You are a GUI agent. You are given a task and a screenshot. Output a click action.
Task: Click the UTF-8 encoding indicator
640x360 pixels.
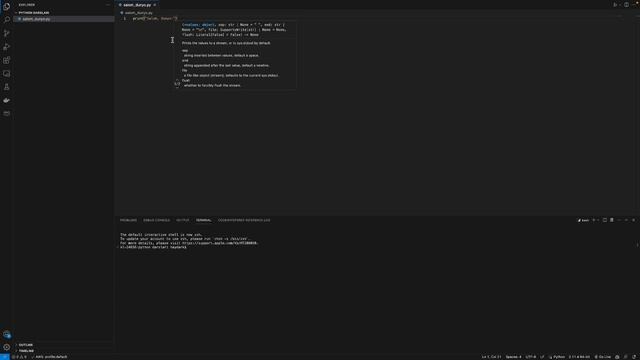pos(531,357)
